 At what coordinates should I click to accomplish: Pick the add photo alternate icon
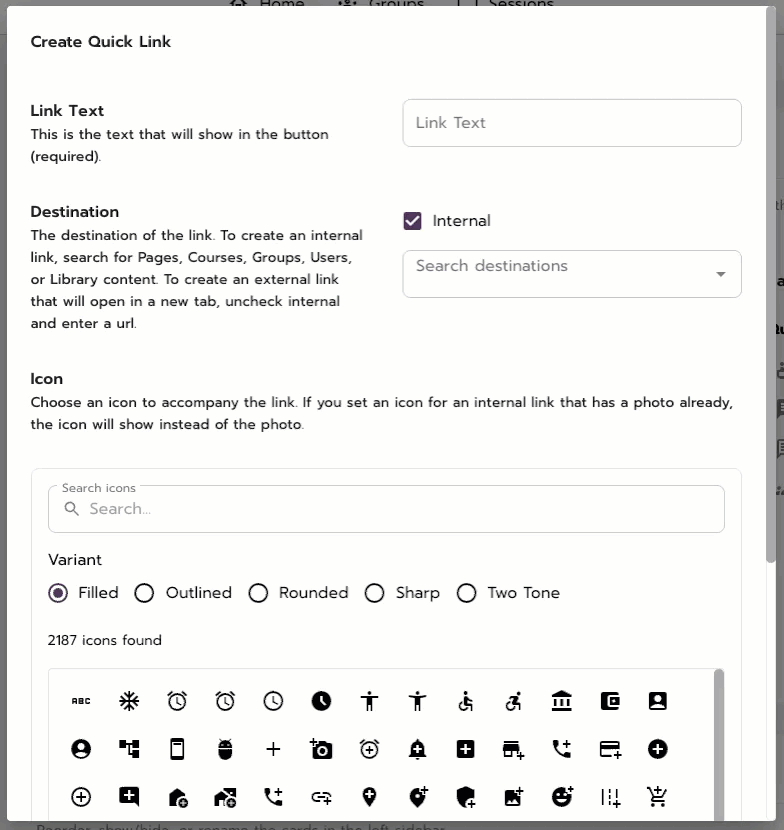point(513,797)
